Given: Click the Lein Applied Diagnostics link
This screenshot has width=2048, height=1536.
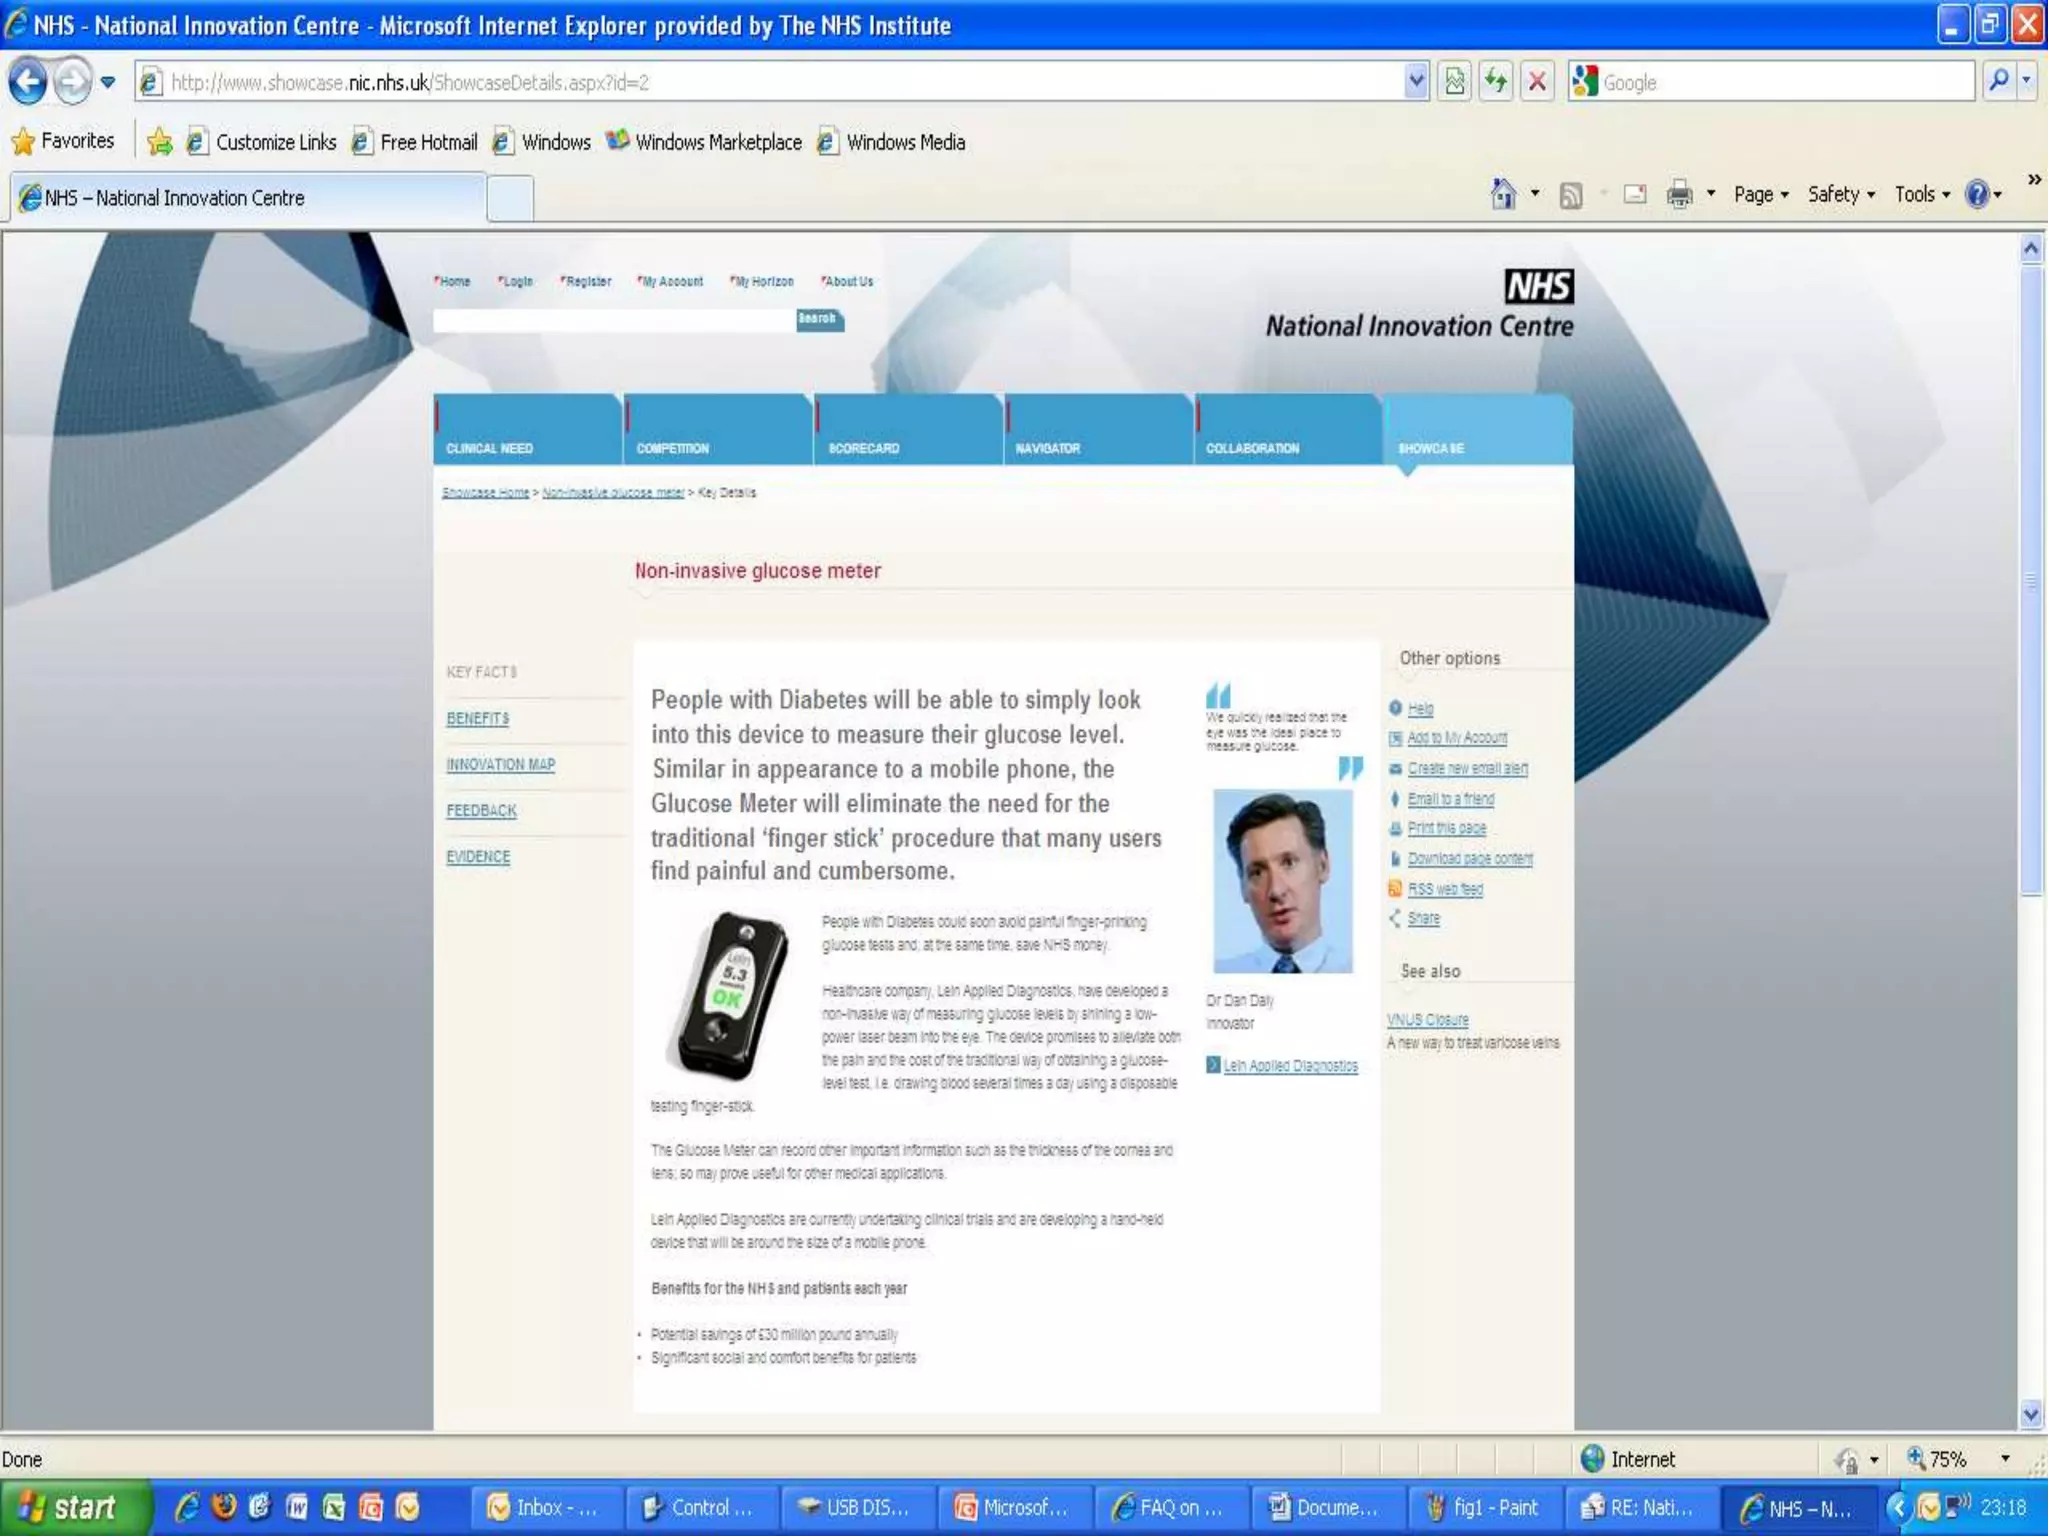Looking at the screenshot, I should tap(1290, 1066).
